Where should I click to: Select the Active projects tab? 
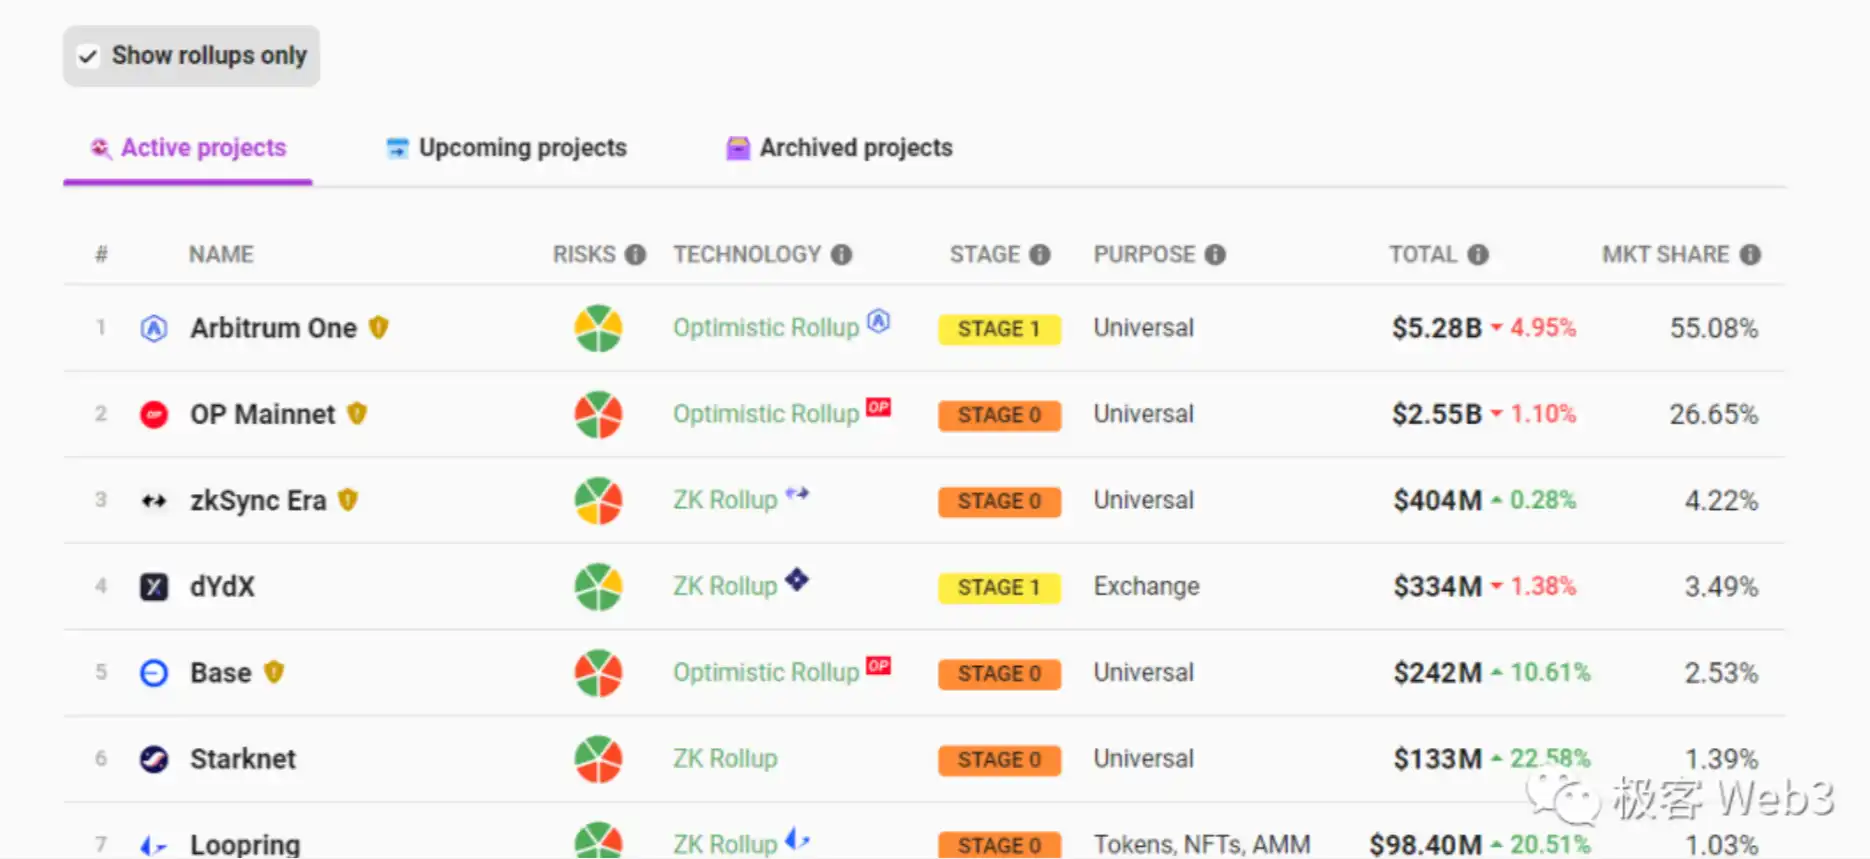point(189,148)
